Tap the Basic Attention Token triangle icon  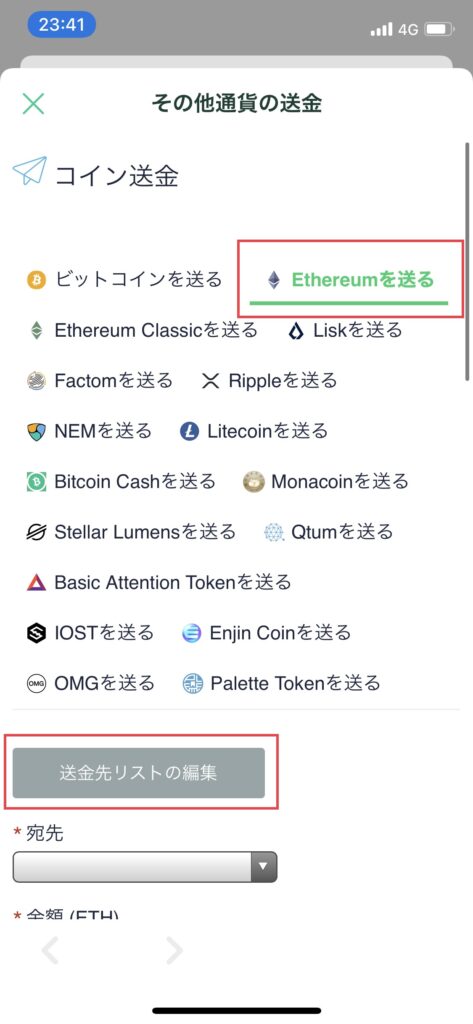[37, 582]
